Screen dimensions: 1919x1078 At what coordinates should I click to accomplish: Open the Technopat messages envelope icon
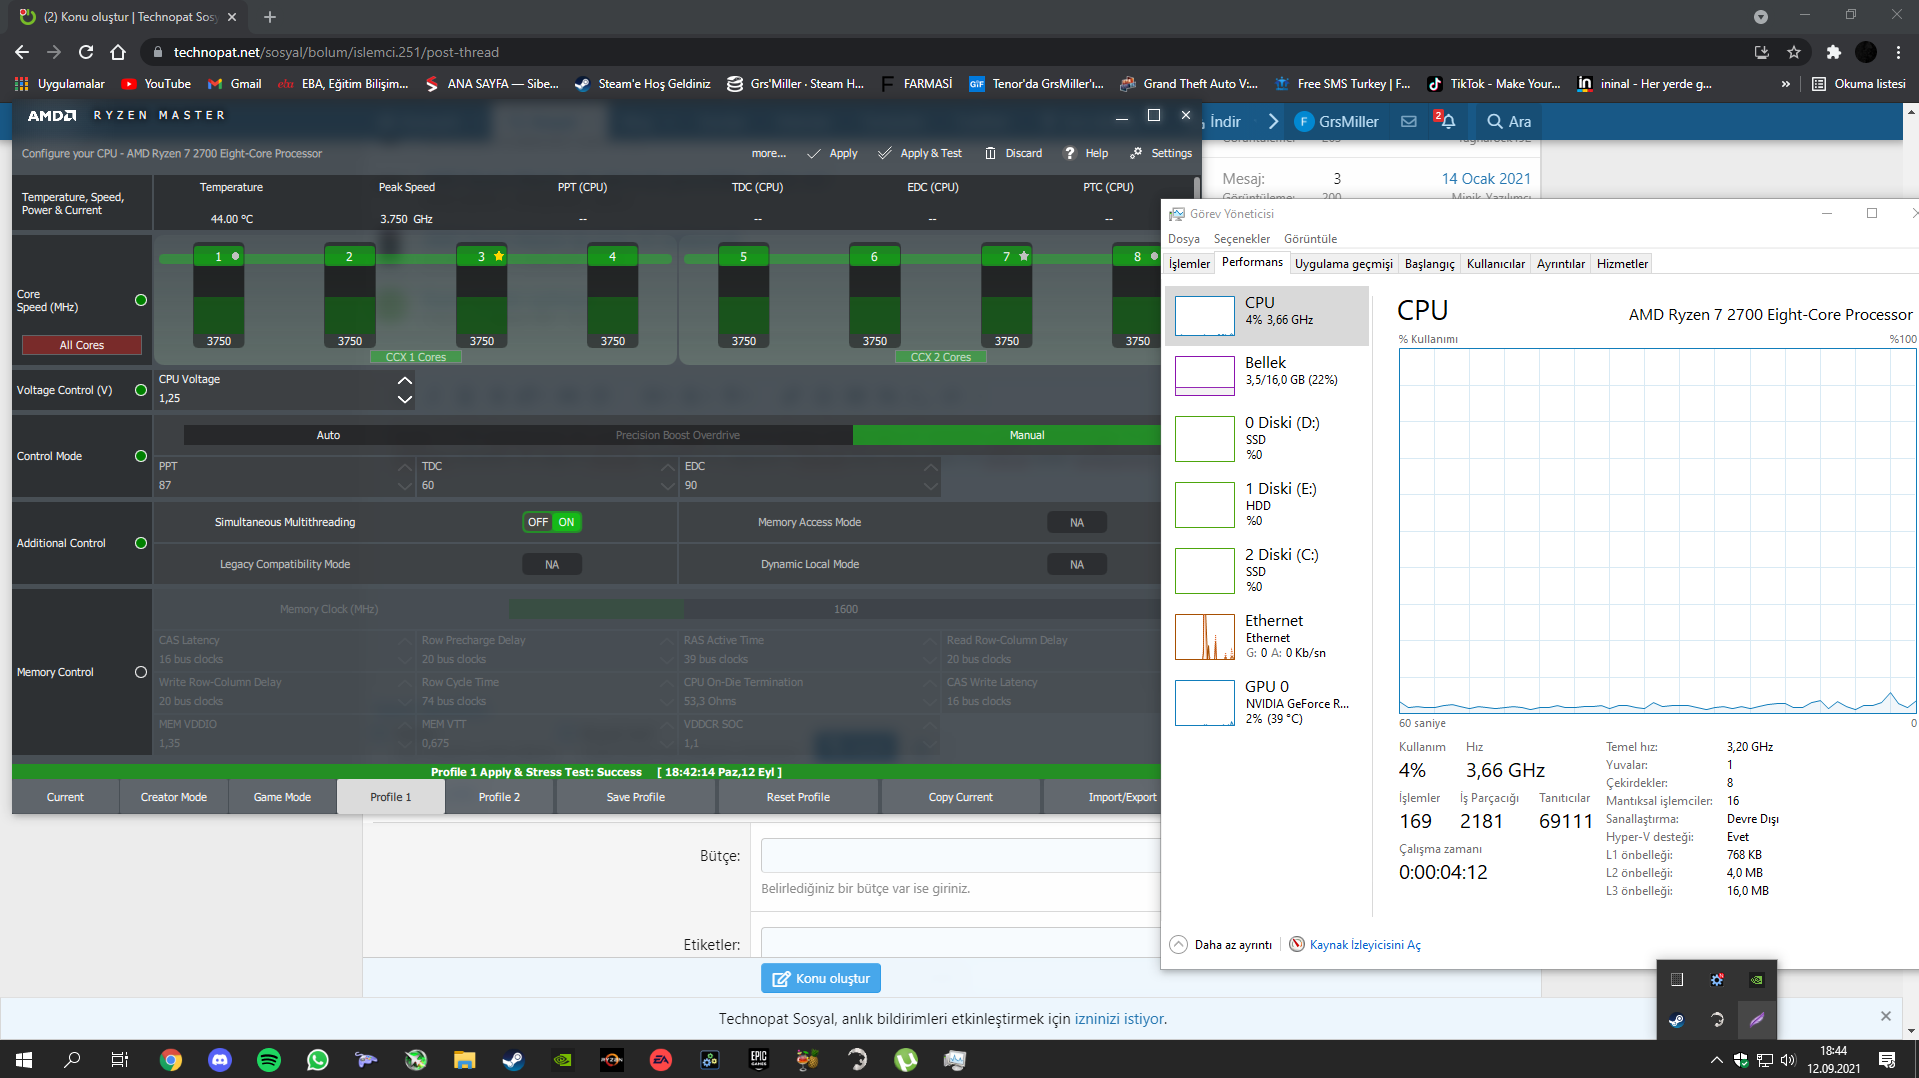coord(1409,121)
